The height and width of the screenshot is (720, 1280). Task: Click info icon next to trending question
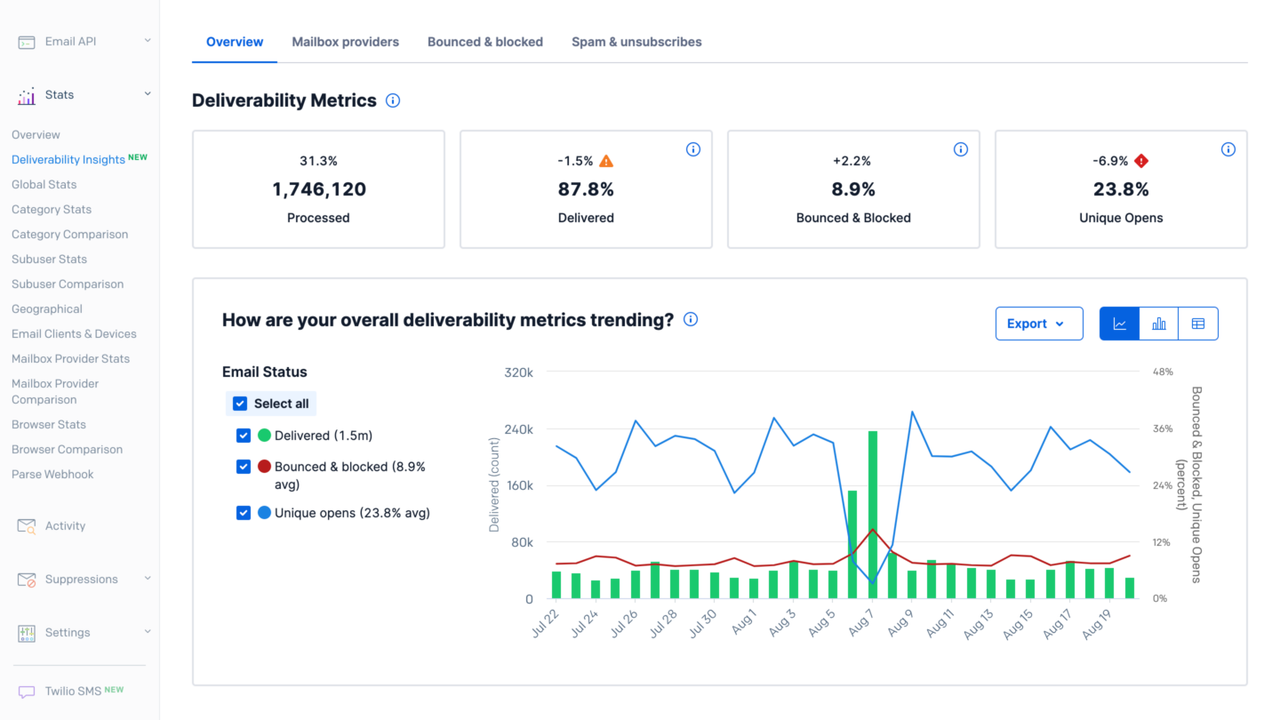tap(691, 320)
